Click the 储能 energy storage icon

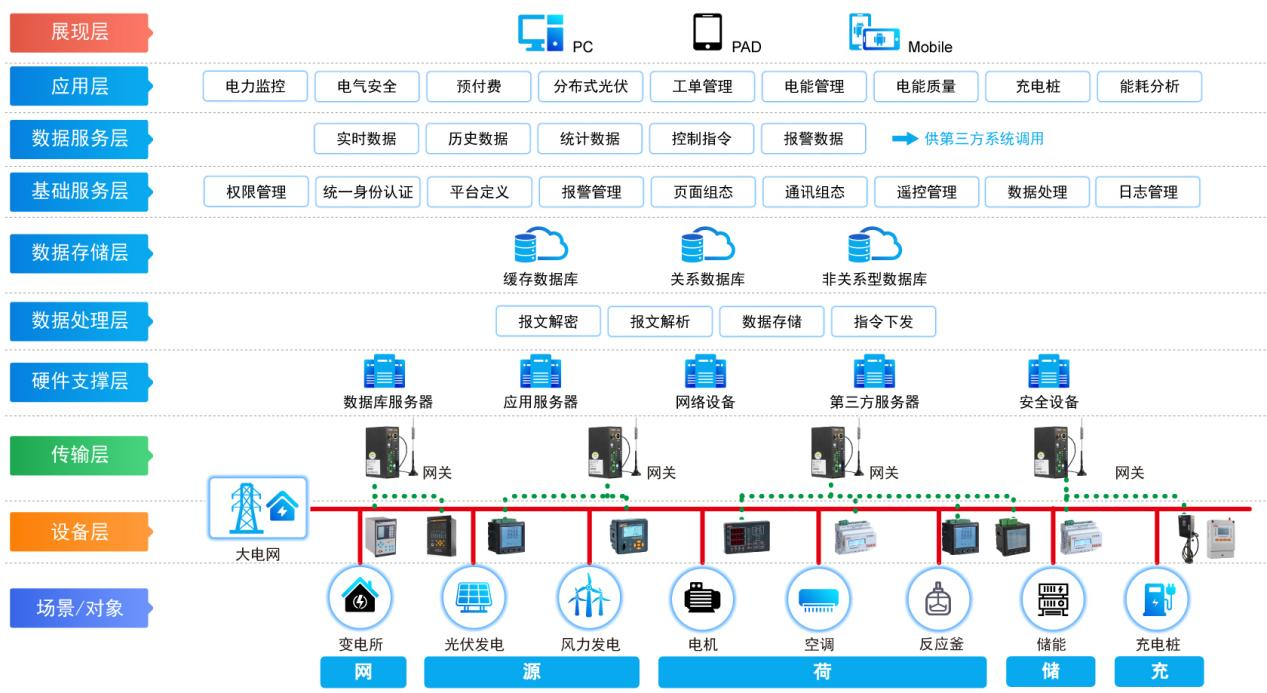(1050, 598)
